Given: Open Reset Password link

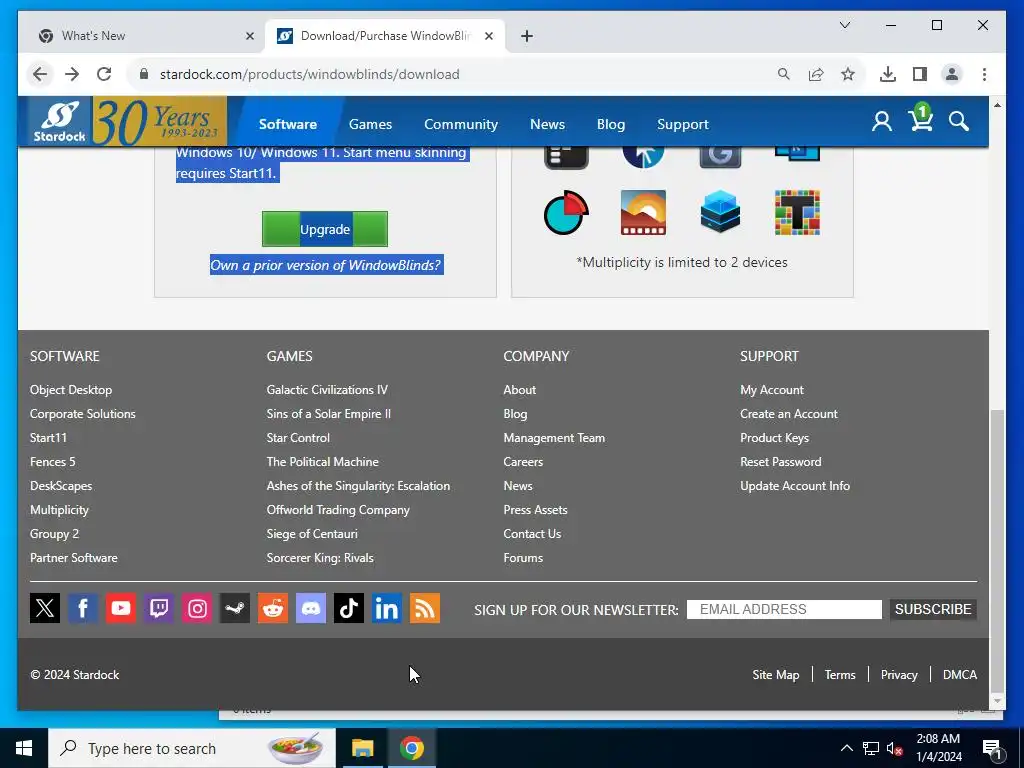Looking at the screenshot, I should click(780, 462).
